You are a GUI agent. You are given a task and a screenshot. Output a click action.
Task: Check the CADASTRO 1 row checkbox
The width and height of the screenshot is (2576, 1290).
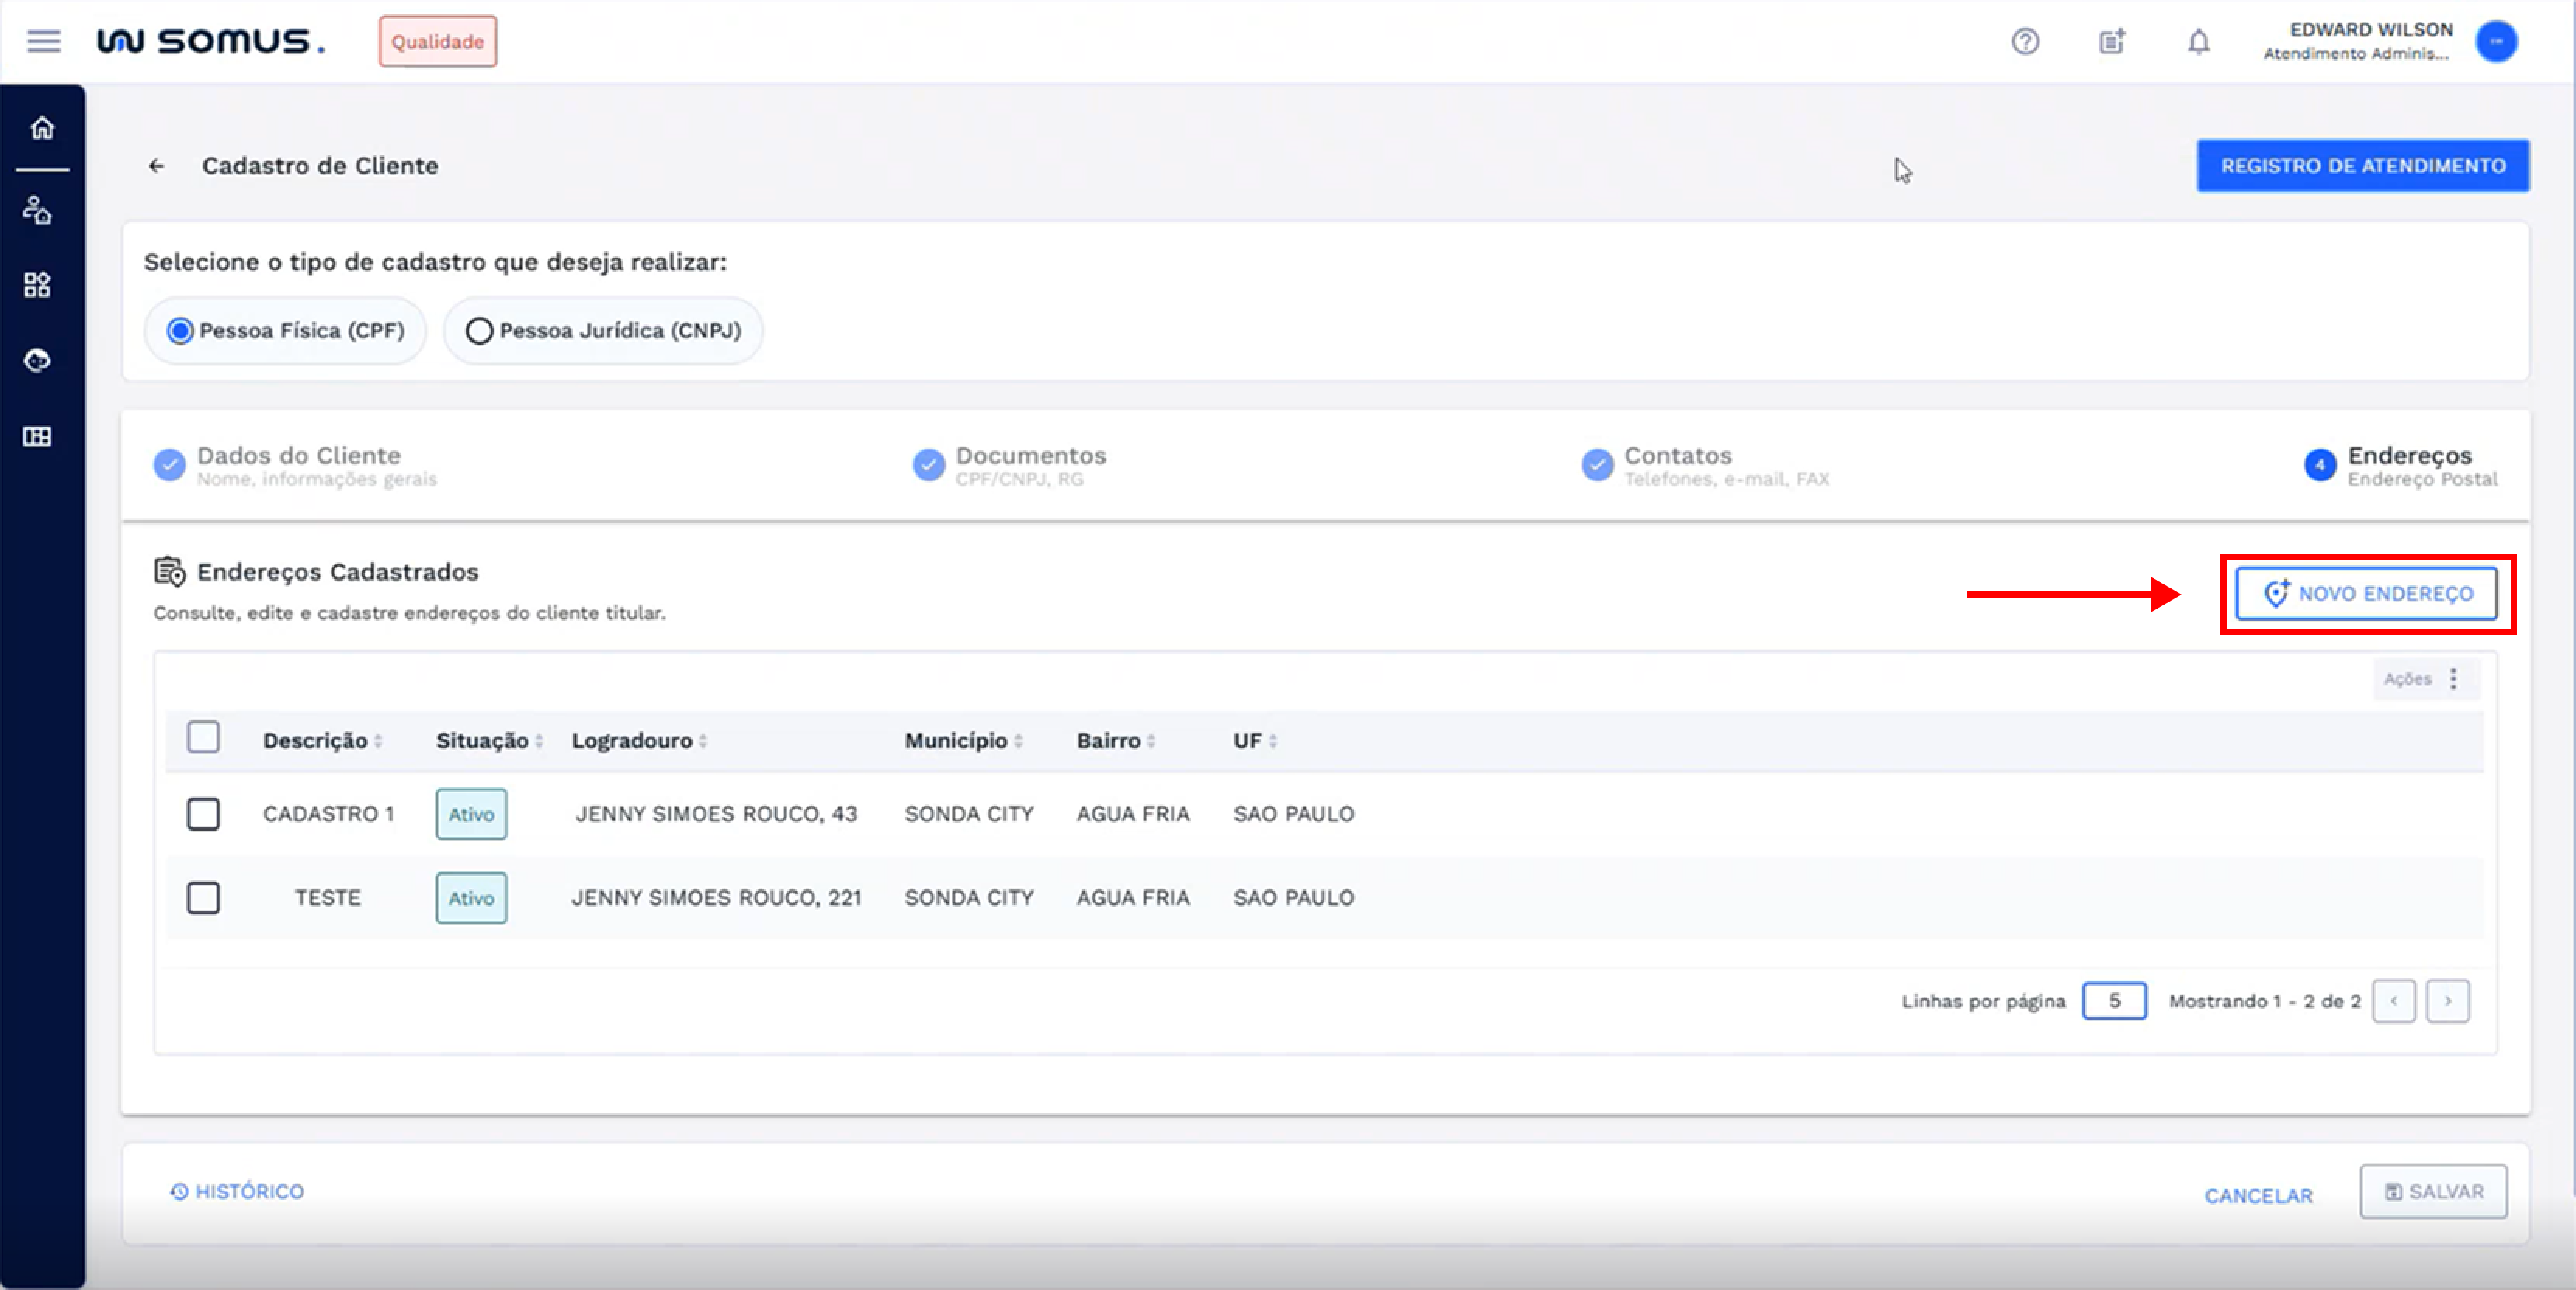(x=204, y=814)
